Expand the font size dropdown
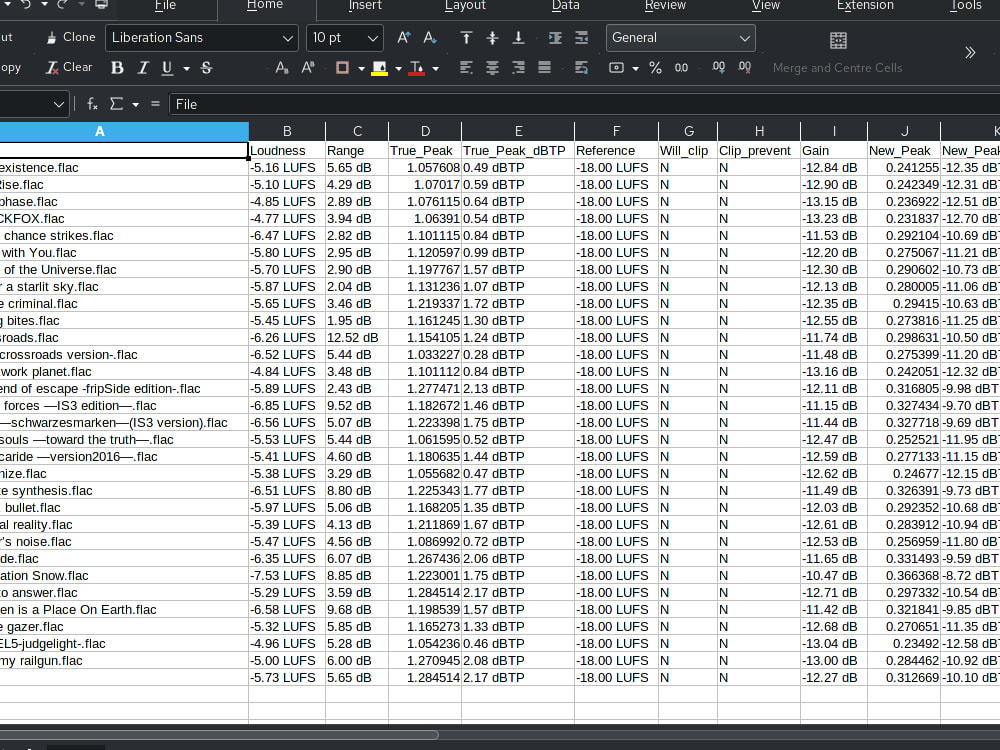 click(372, 38)
